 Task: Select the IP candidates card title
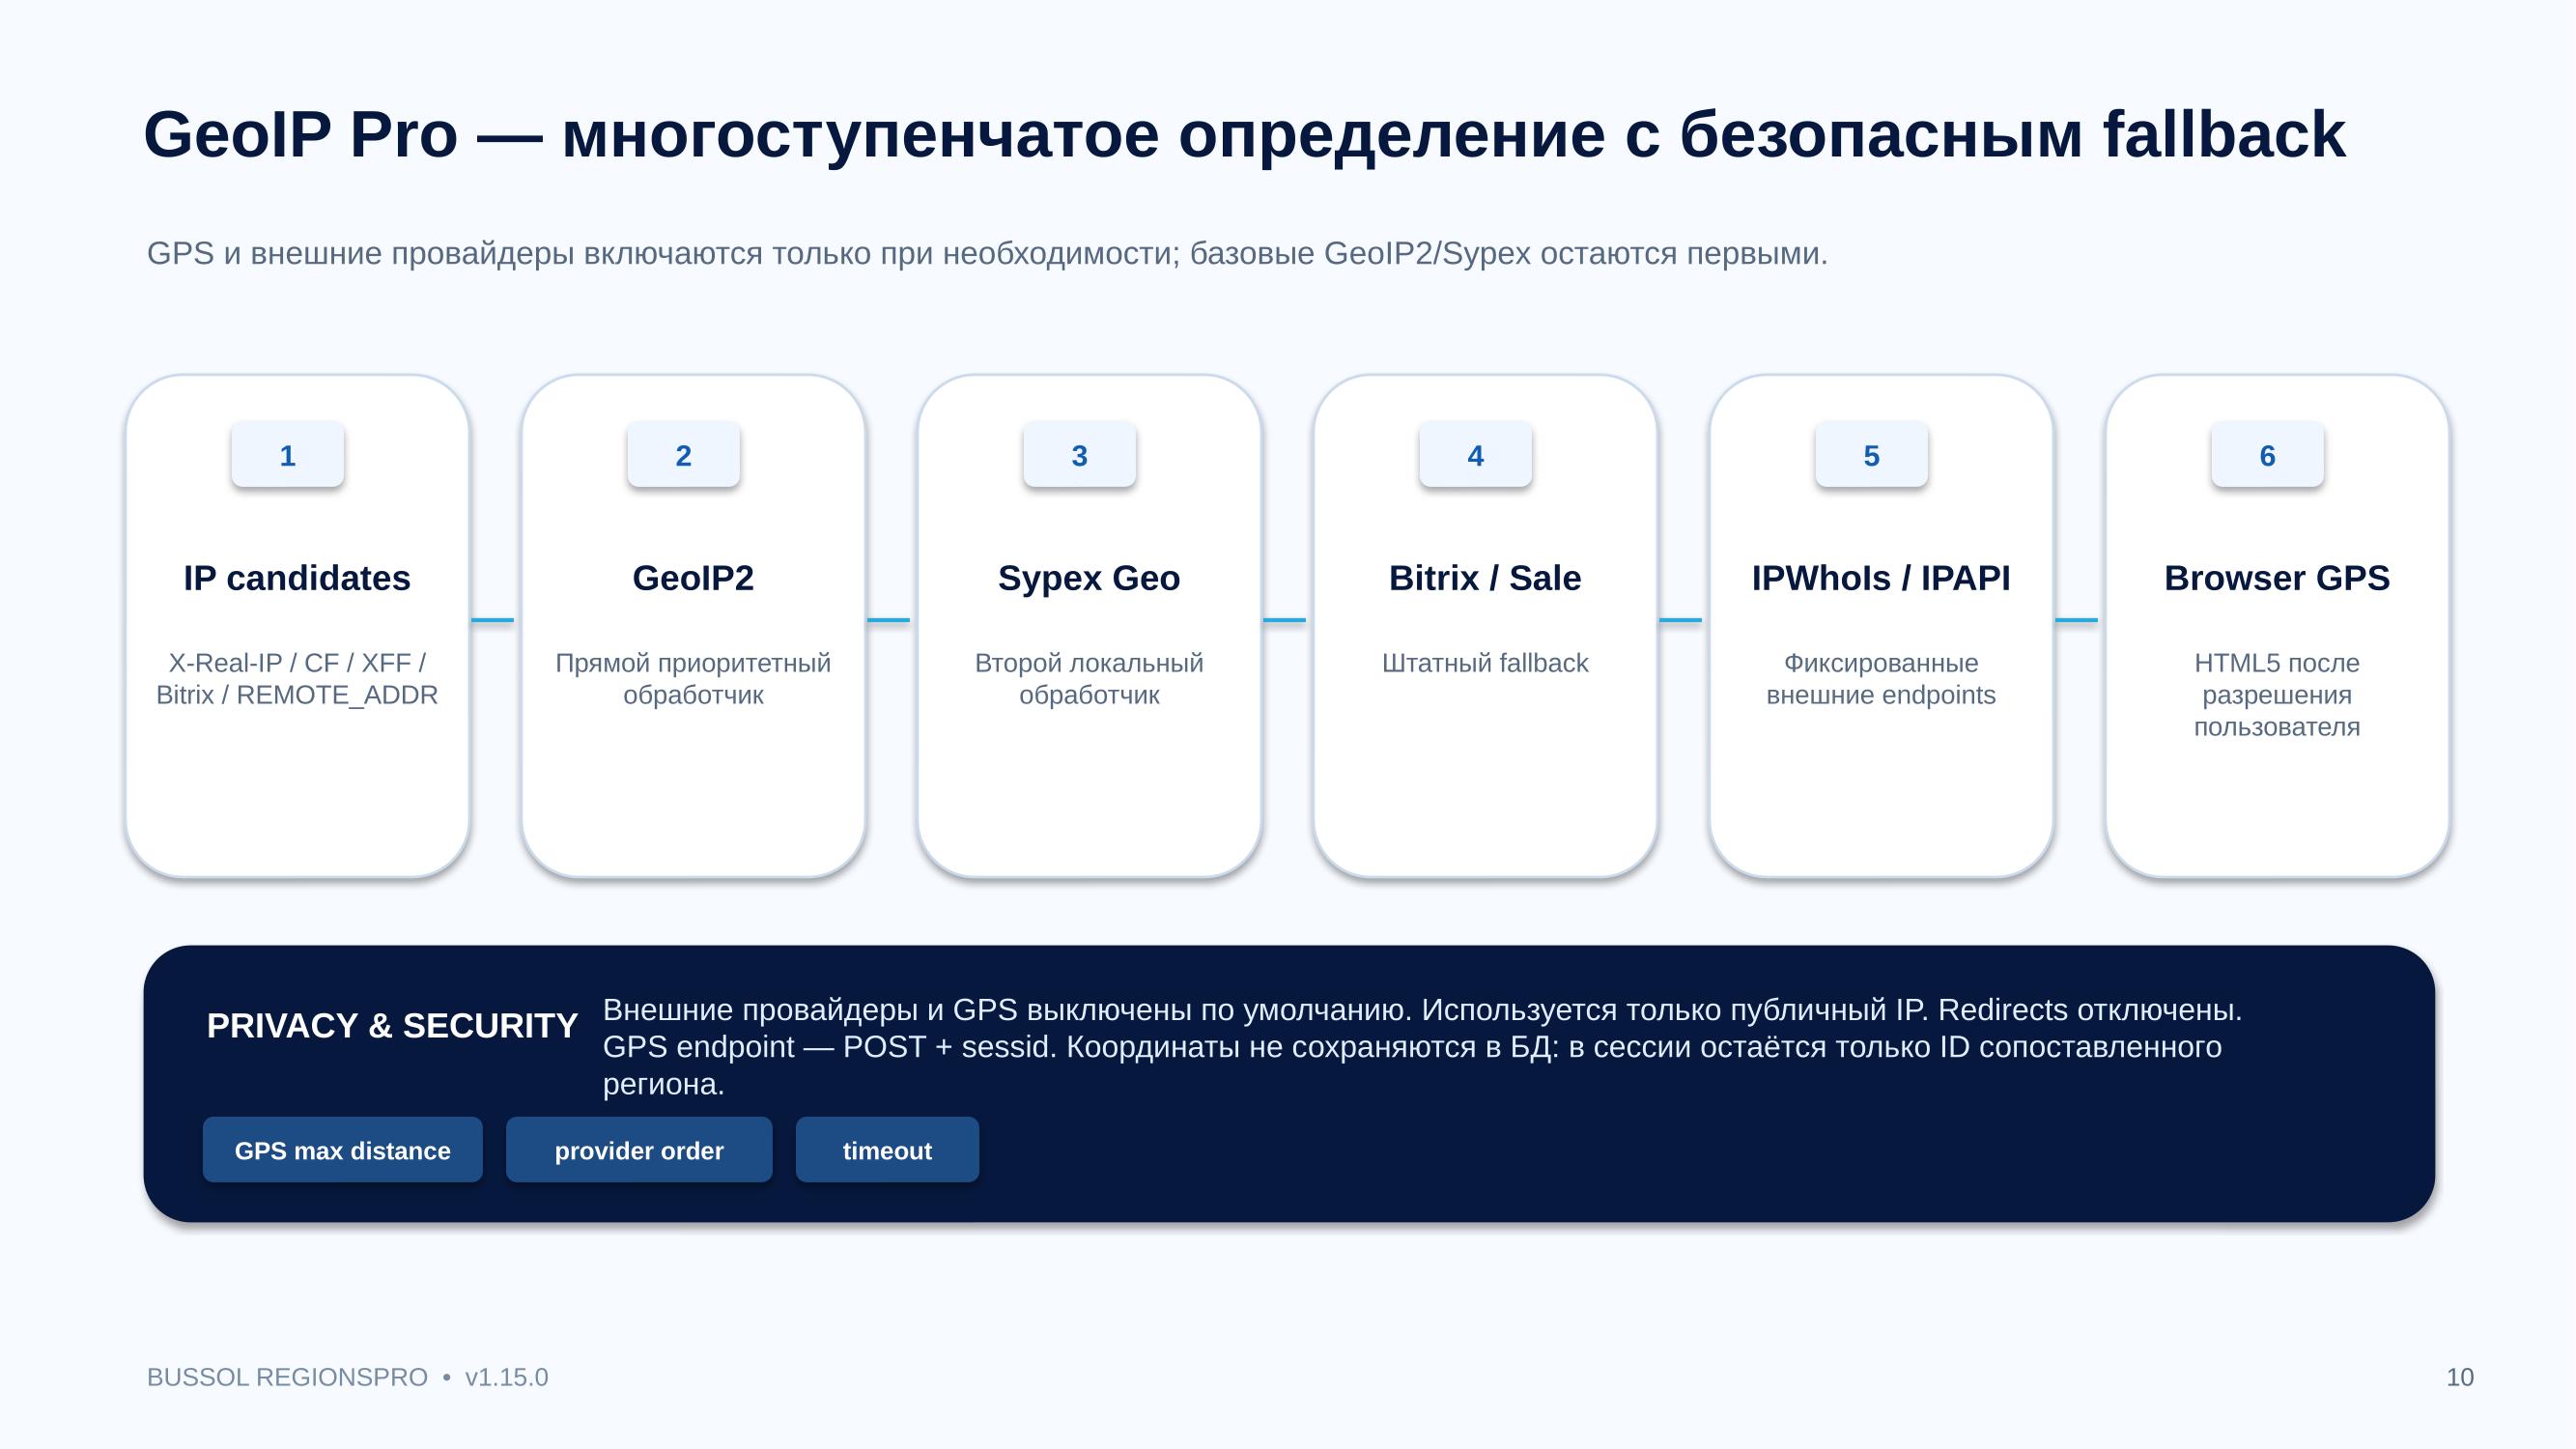pos(297,578)
